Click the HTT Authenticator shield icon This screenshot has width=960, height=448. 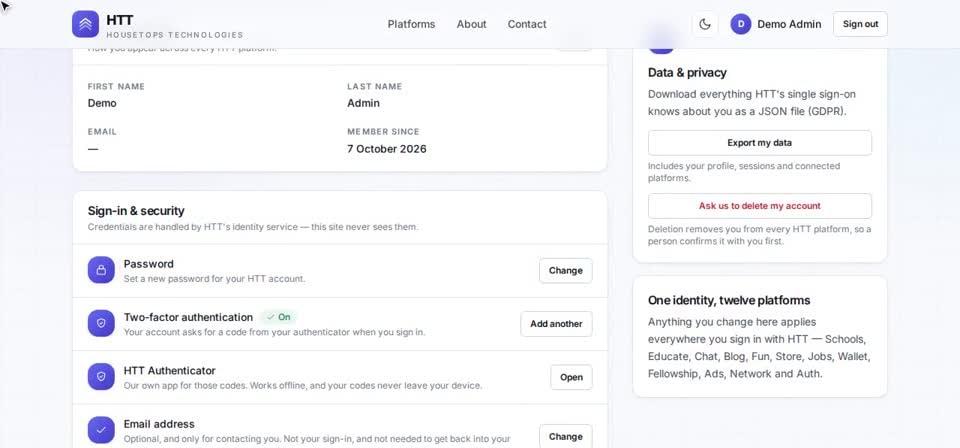click(101, 376)
